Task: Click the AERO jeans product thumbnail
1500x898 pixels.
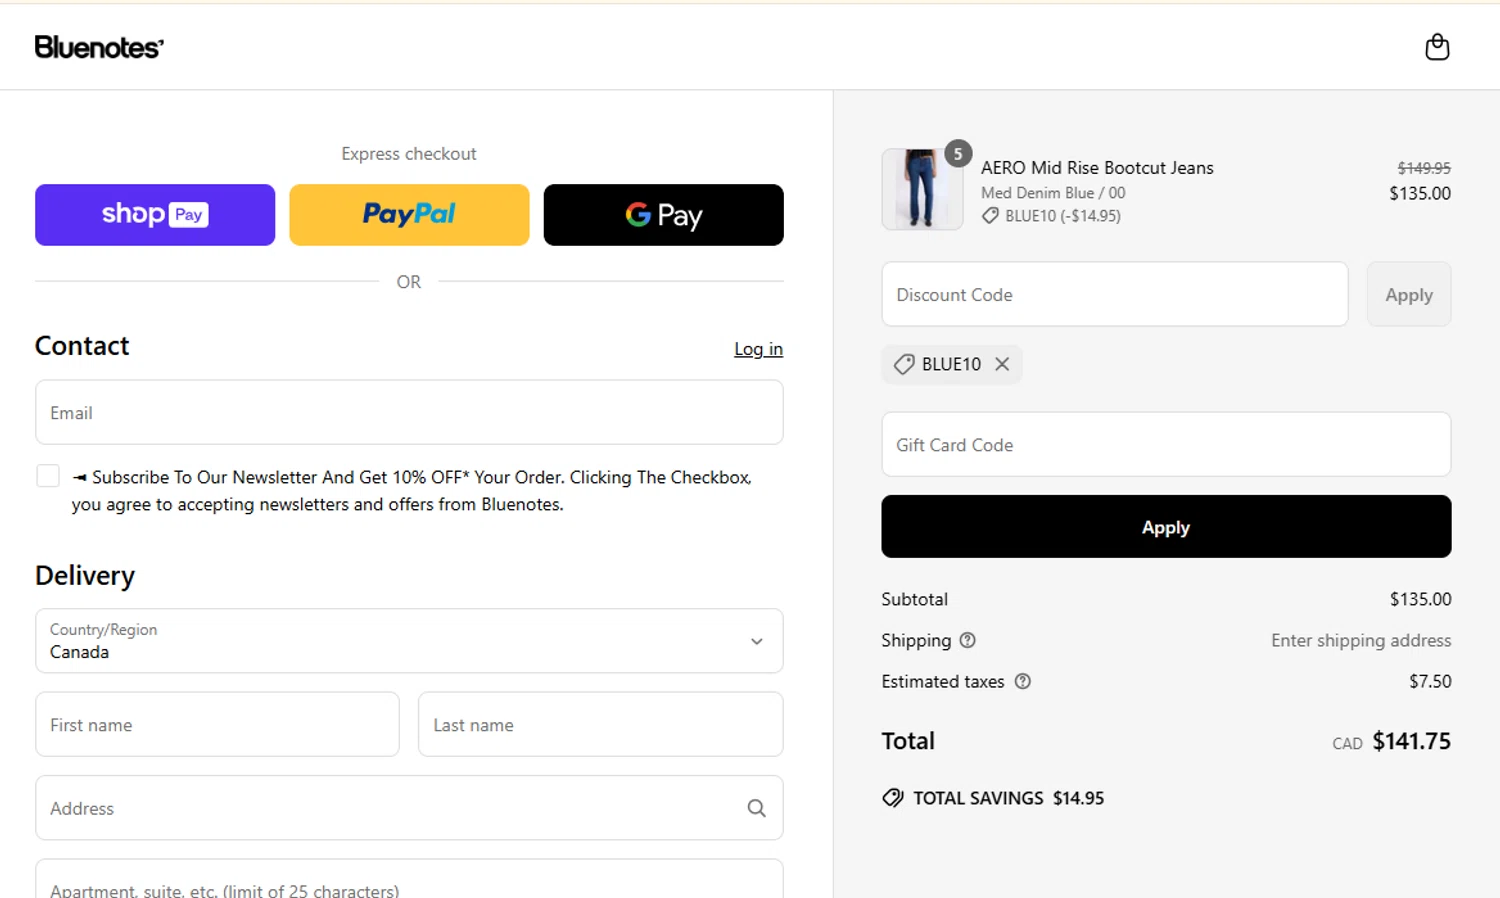Action: click(x=921, y=189)
